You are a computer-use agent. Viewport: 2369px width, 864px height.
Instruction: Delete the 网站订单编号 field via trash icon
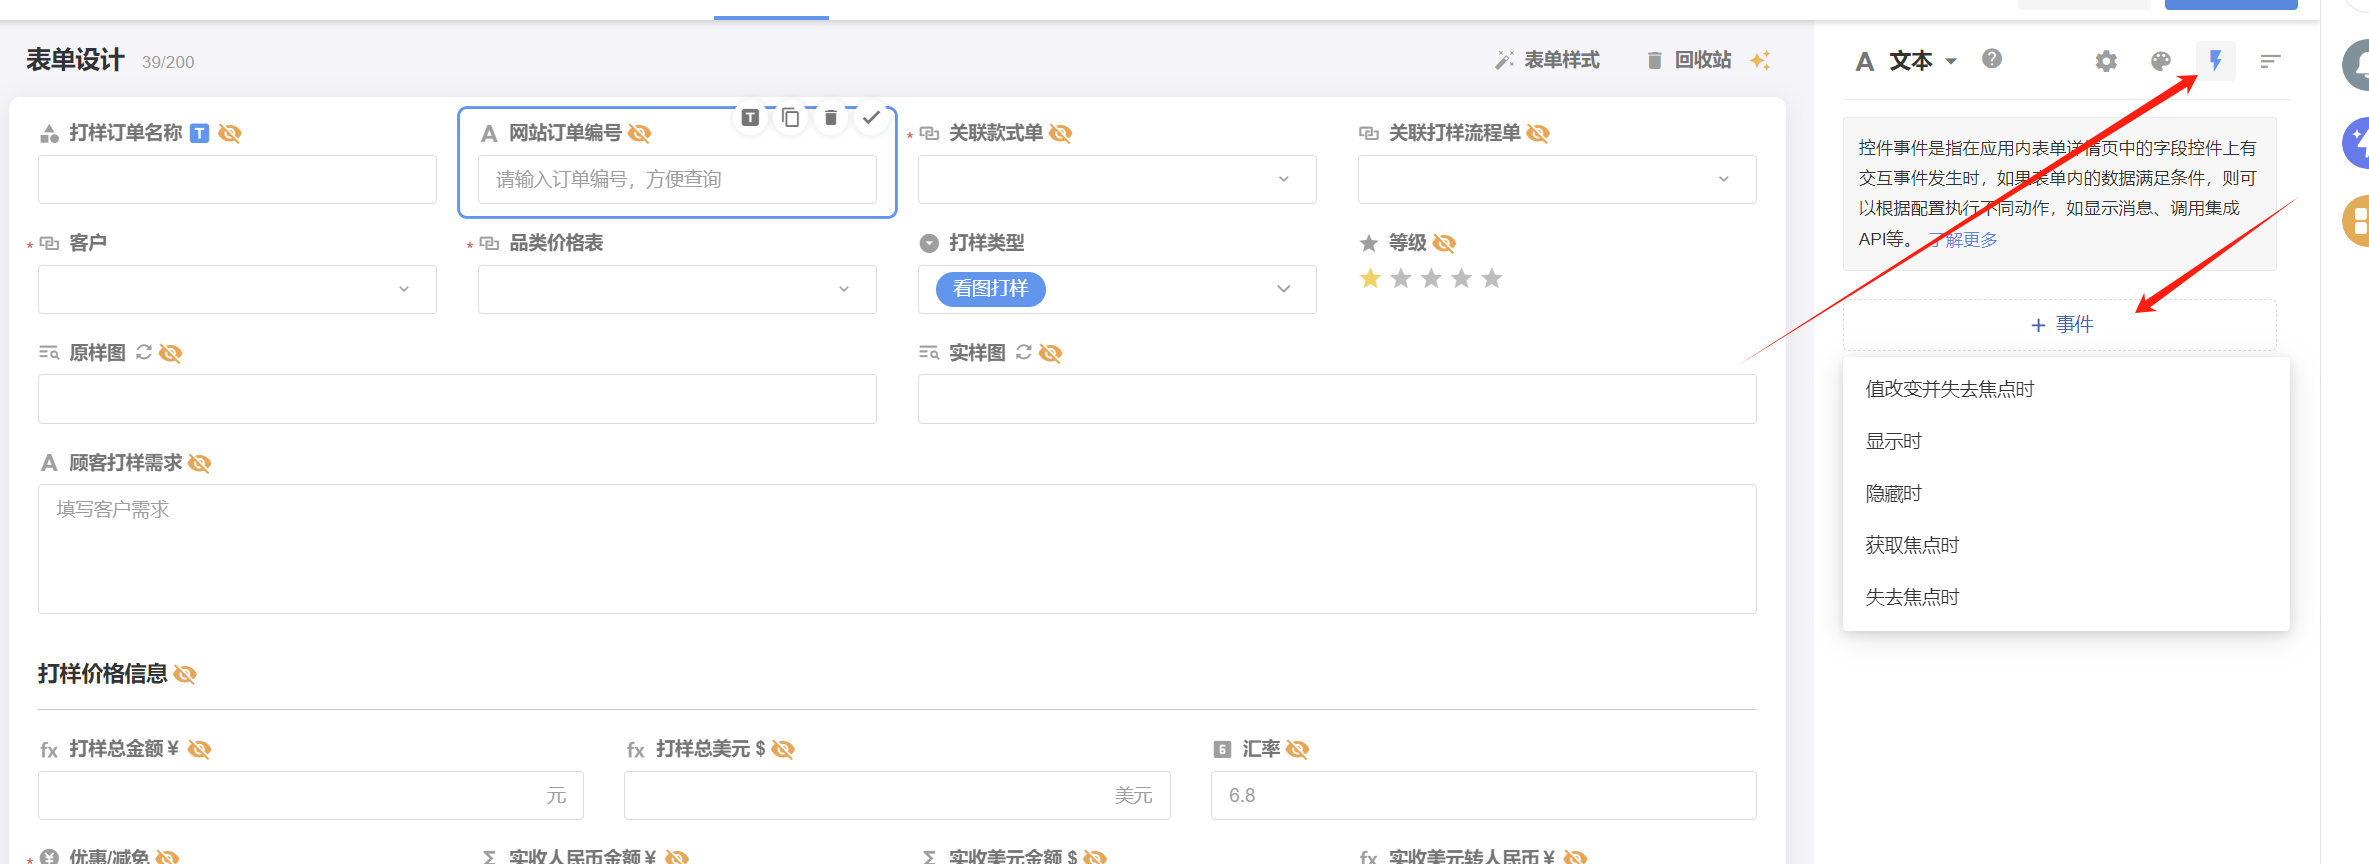pyautogui.click(x=830, y=118)
